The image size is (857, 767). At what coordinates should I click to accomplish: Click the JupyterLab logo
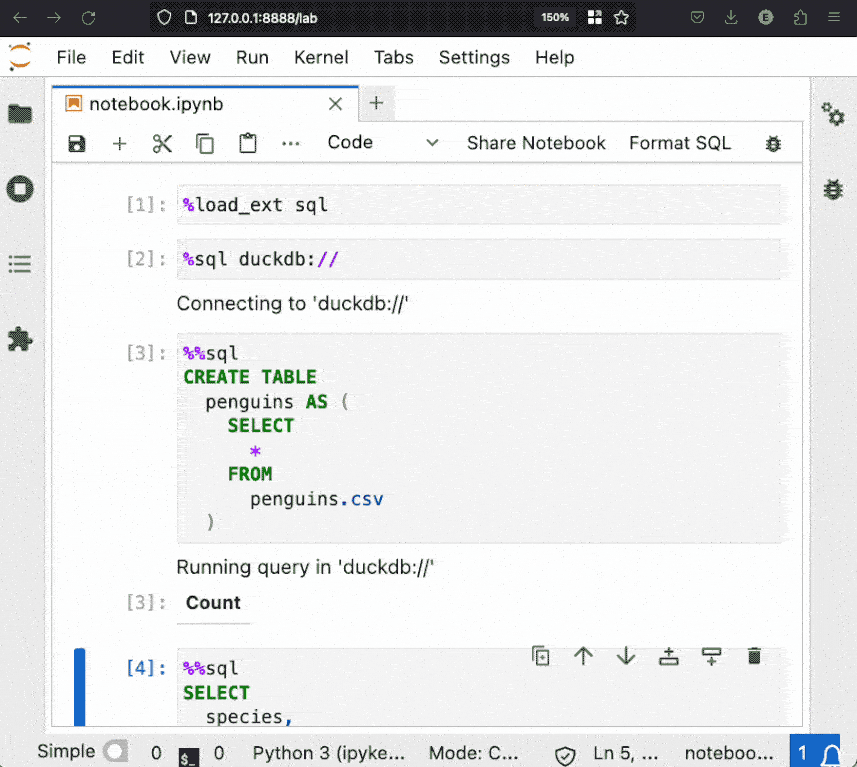20,57
